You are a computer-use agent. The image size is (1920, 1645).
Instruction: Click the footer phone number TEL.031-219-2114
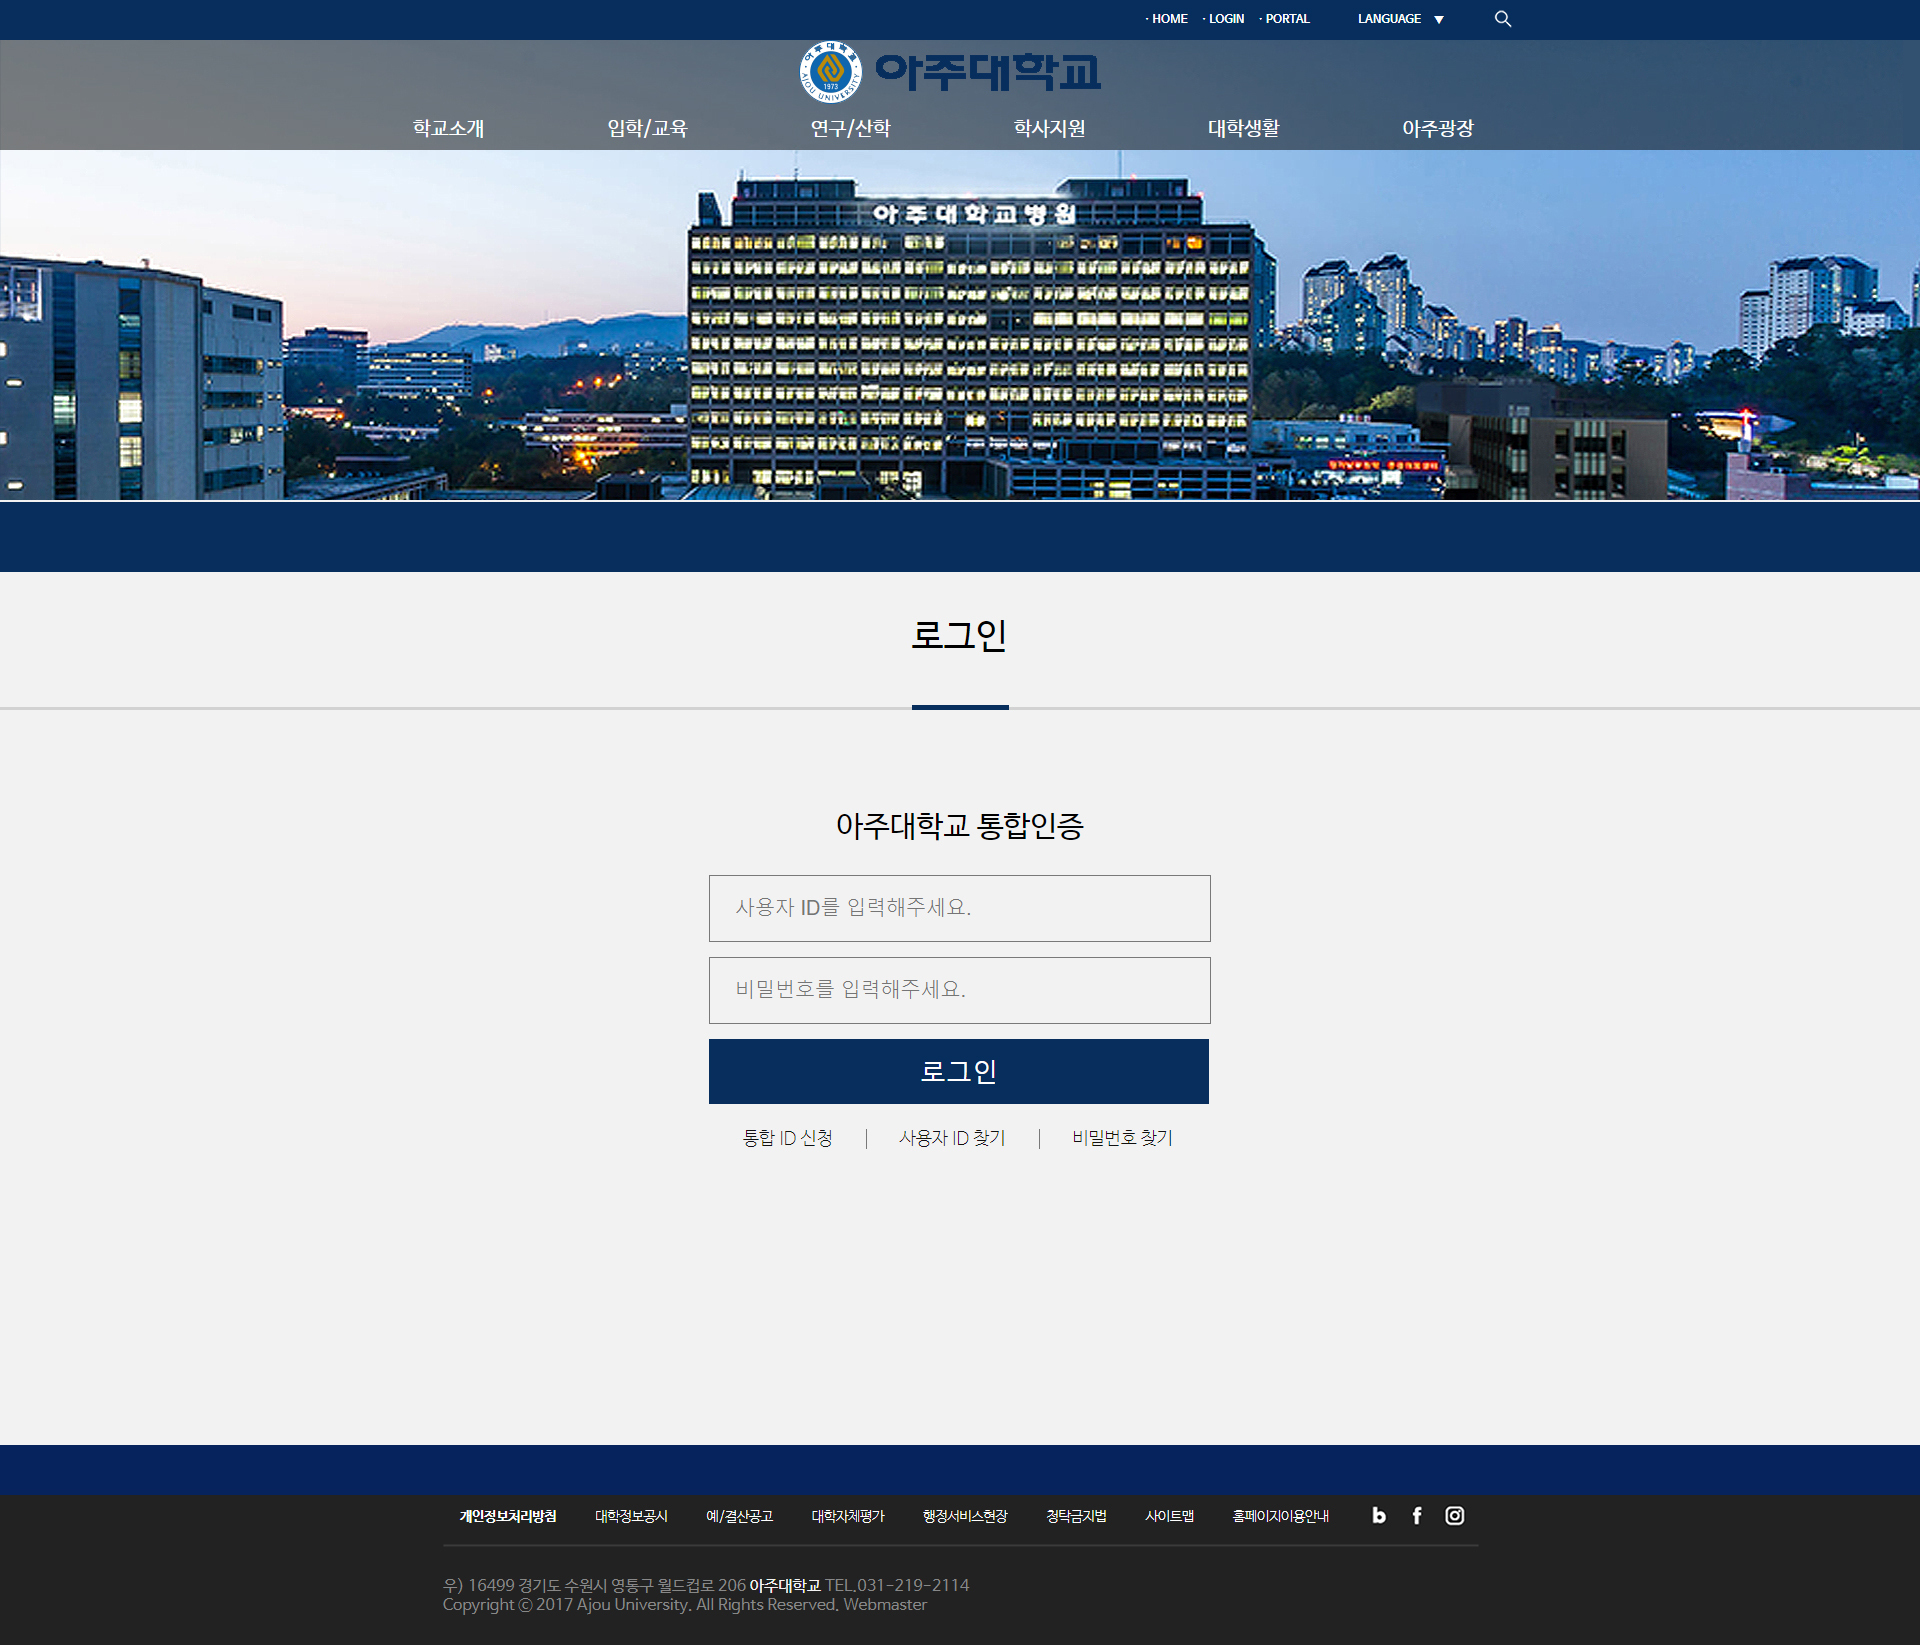[897, 1585]
